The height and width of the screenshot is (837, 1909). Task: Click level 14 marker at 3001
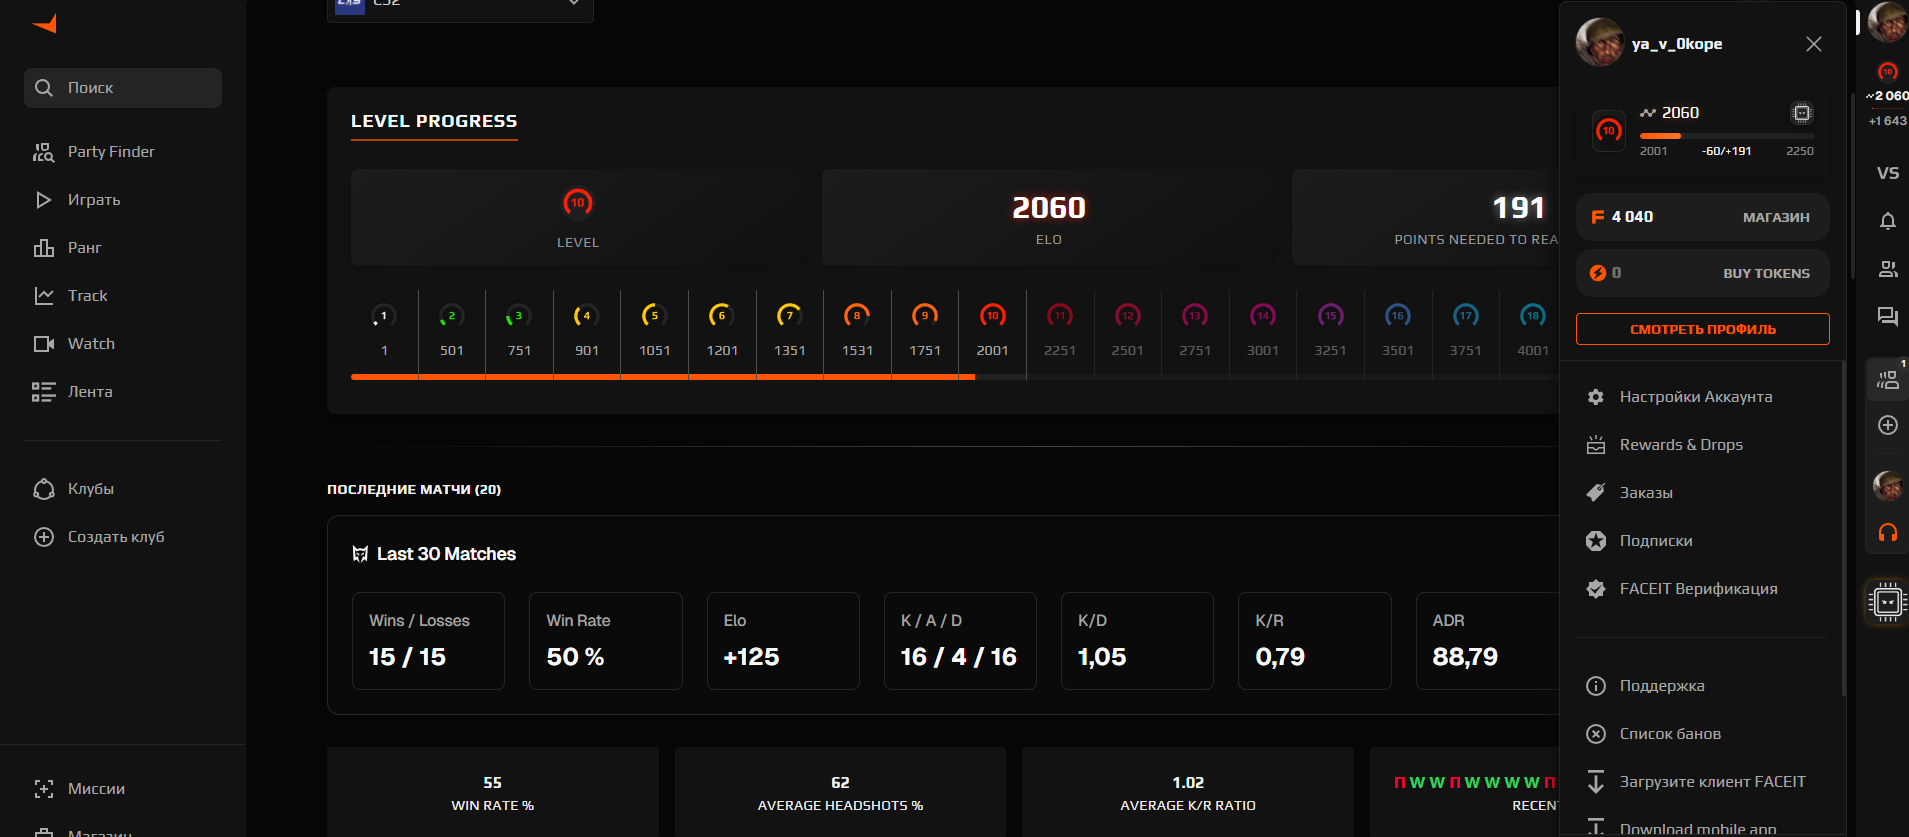pyautogui.click(x=1263, y=316)
